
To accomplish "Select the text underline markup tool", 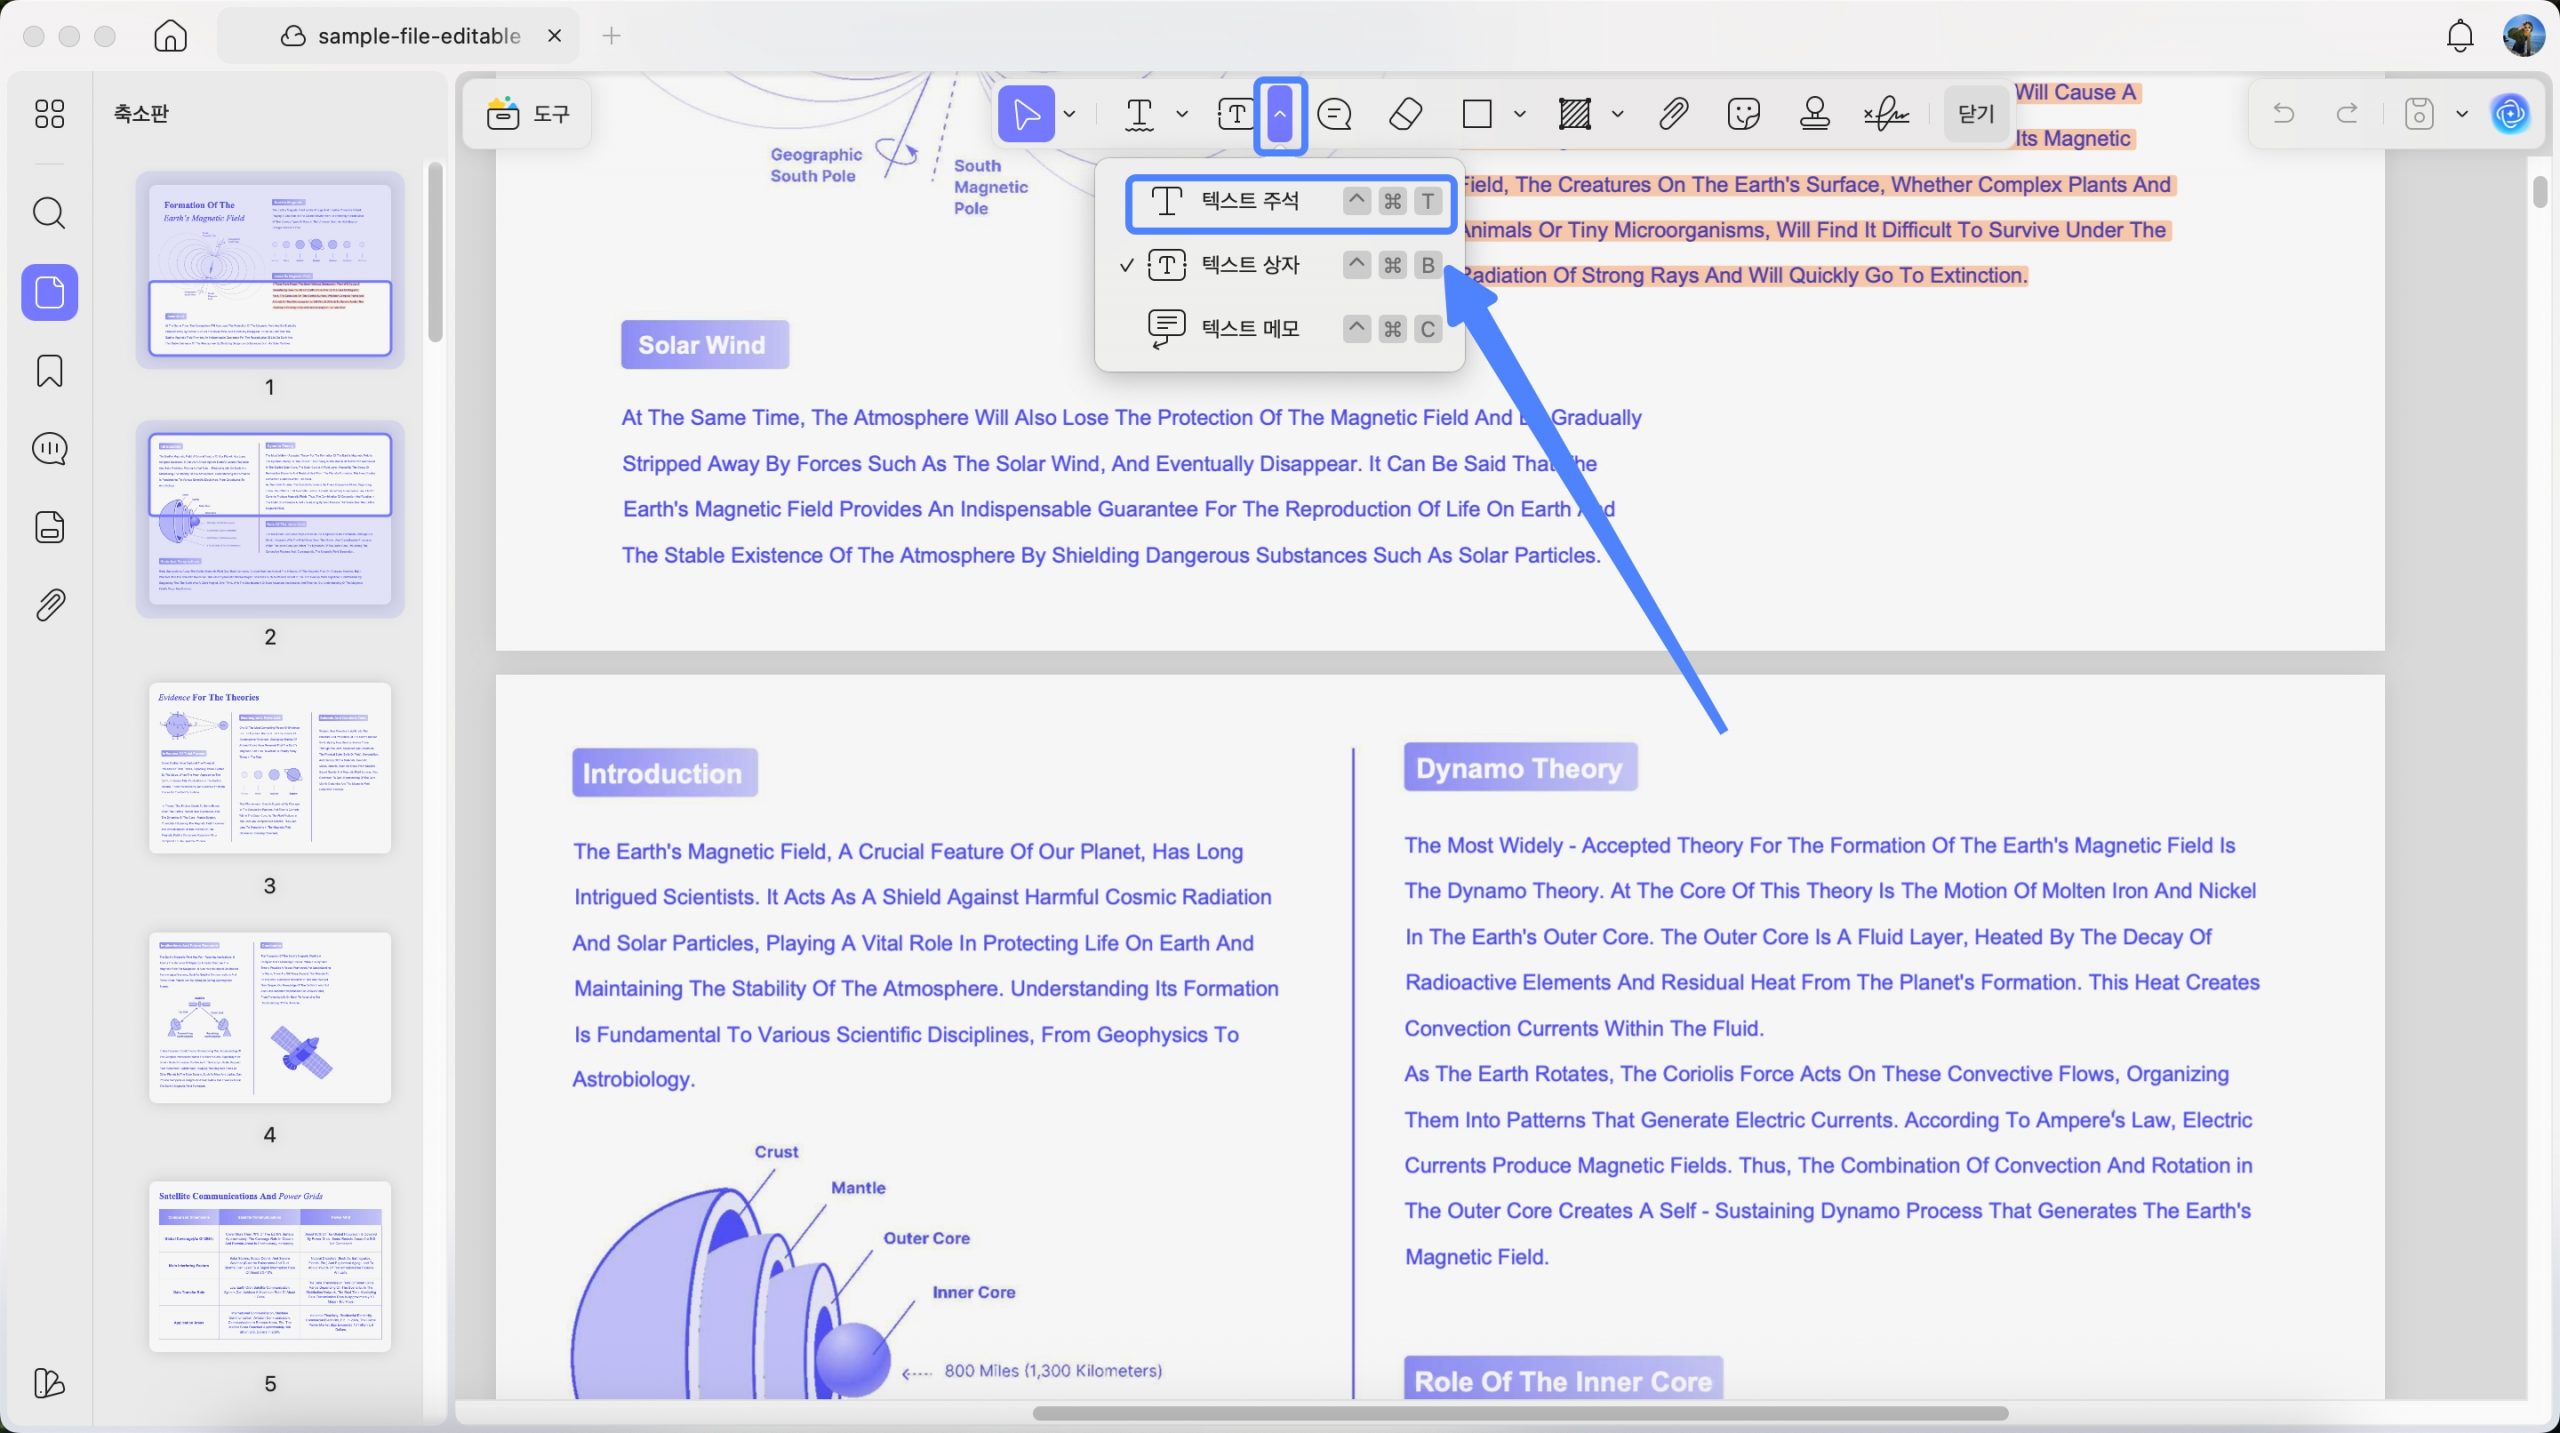I will tap(1139, 114).
